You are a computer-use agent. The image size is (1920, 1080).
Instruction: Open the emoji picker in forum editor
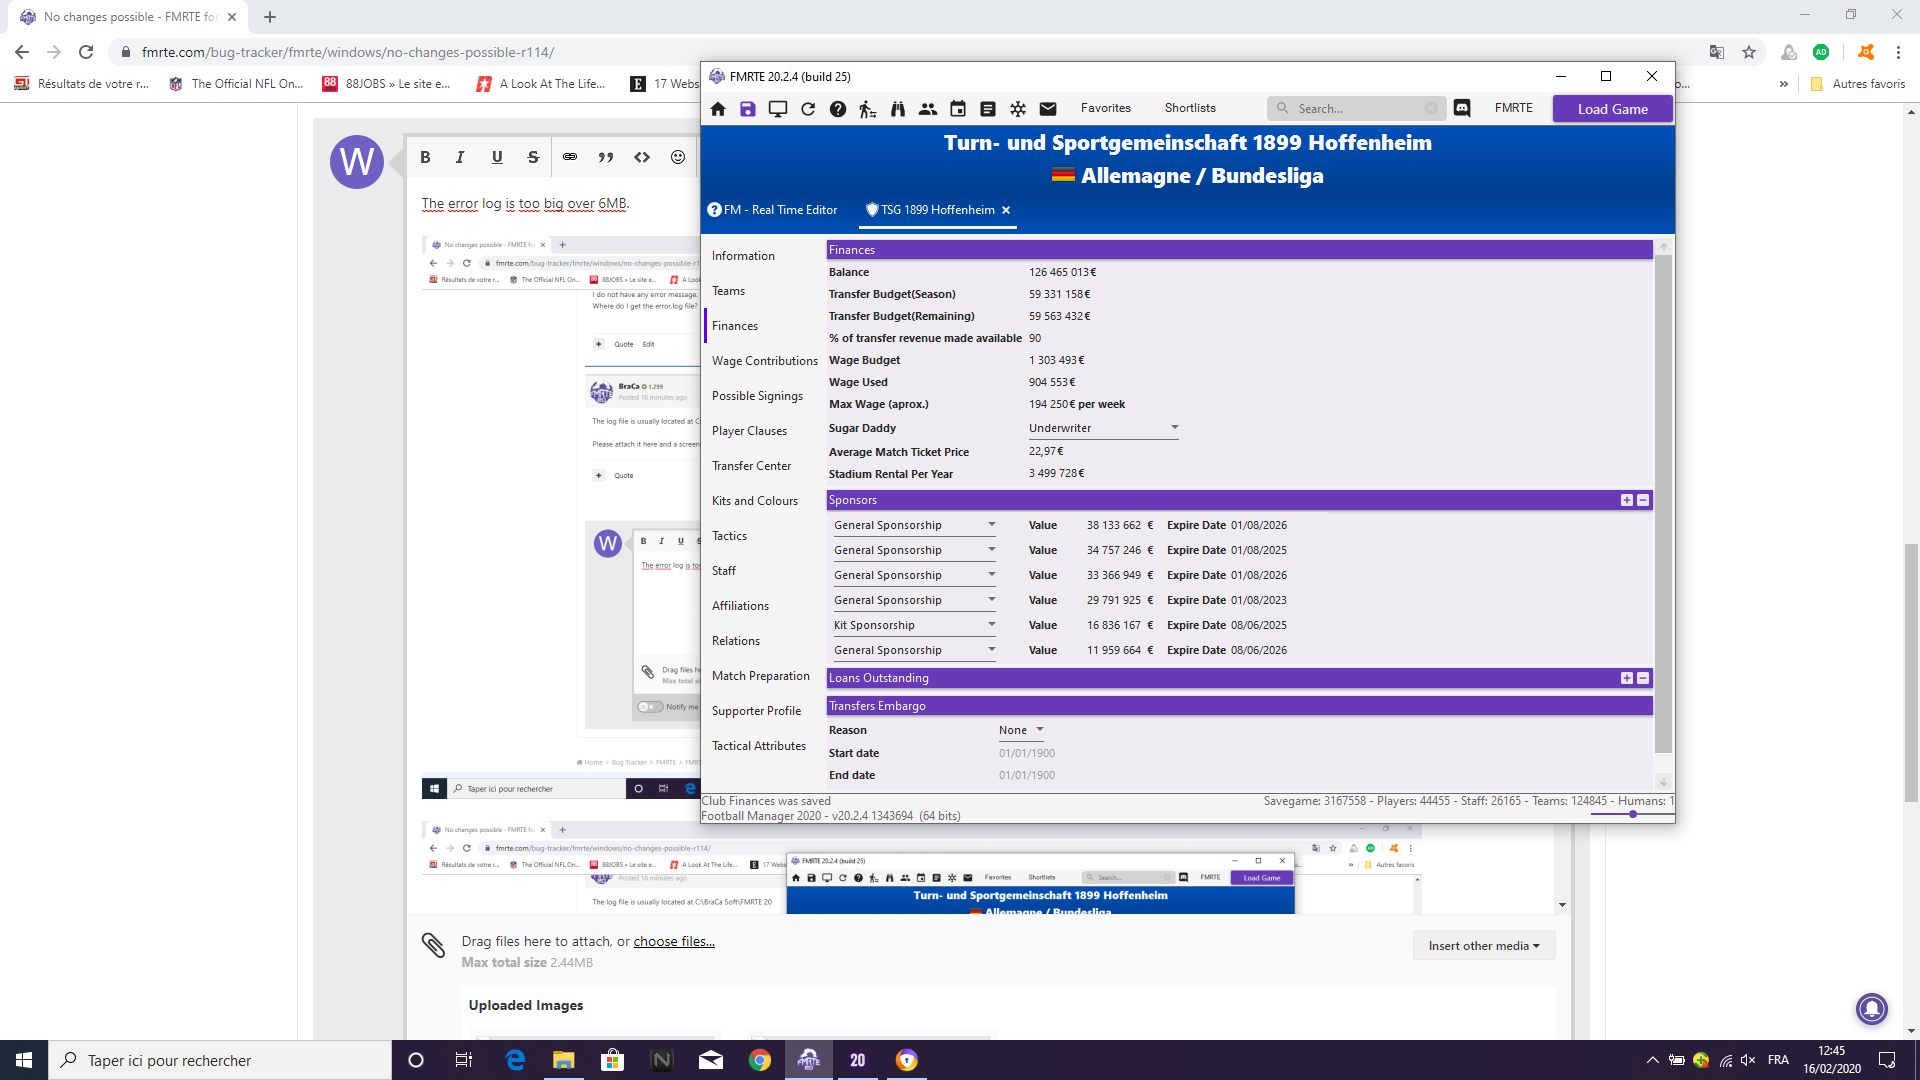pos(678,157)
